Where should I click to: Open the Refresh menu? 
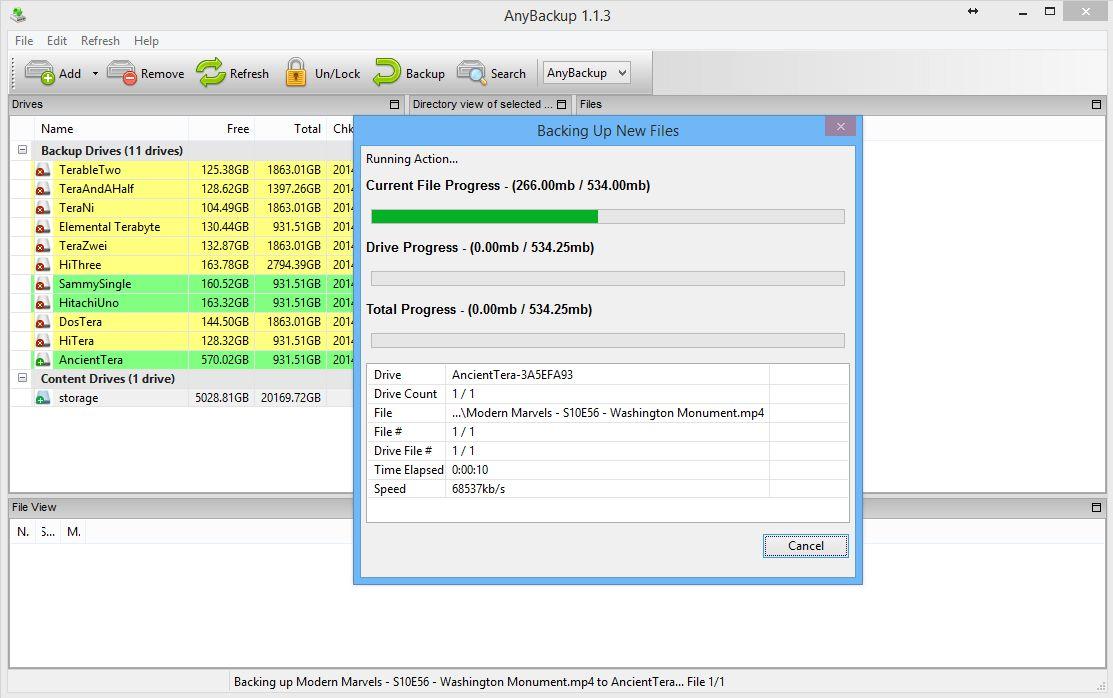pos(100,40)
